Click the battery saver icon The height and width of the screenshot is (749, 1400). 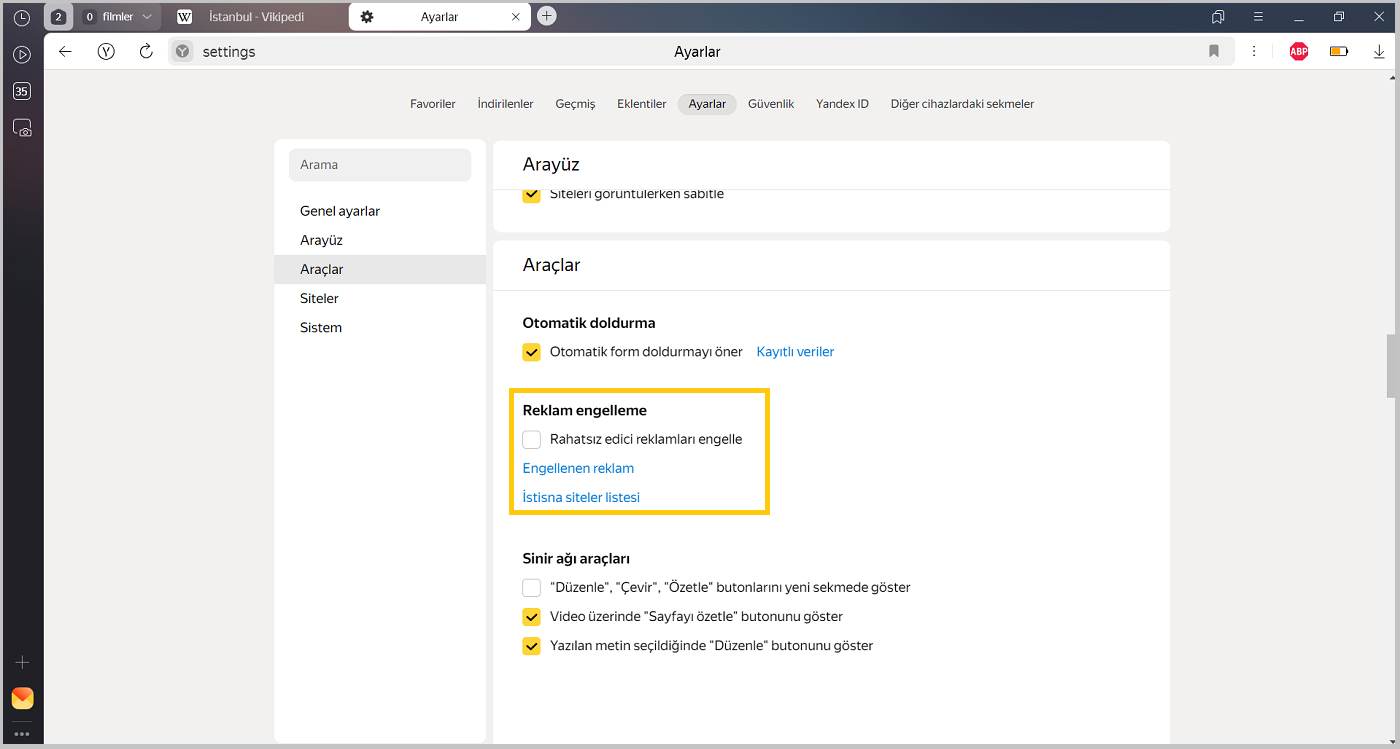click(1339, 52)
